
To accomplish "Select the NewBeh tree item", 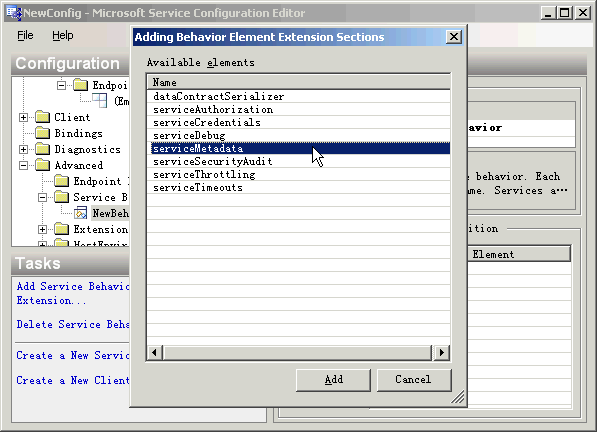I will click(x=110, y=213).
